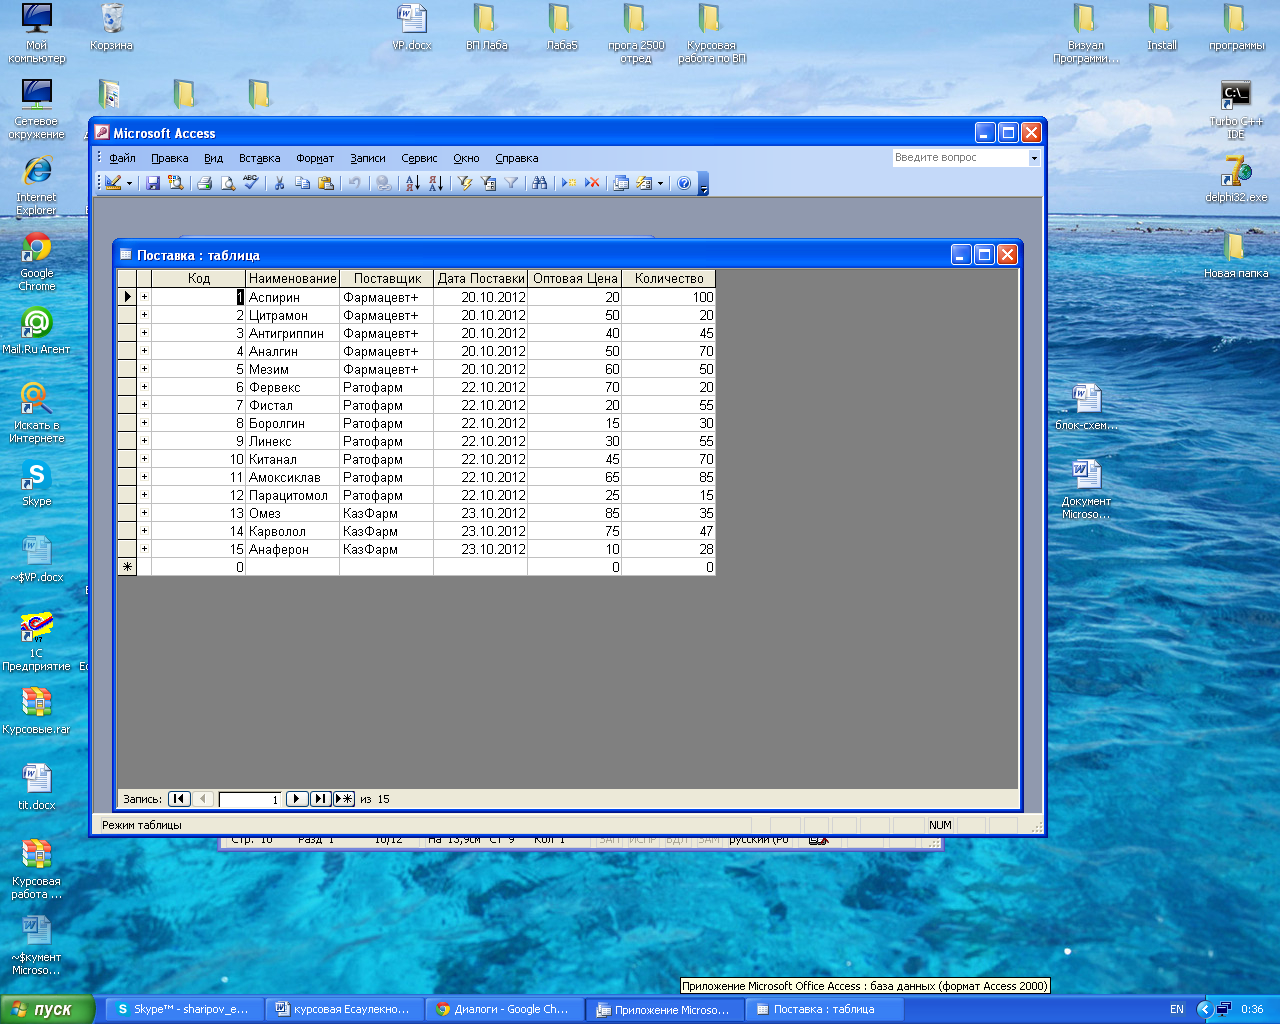The width and height of the screenshot is (1280, 1024).
Task: Go to the first record navigation button
Action: tap(179, 799)
